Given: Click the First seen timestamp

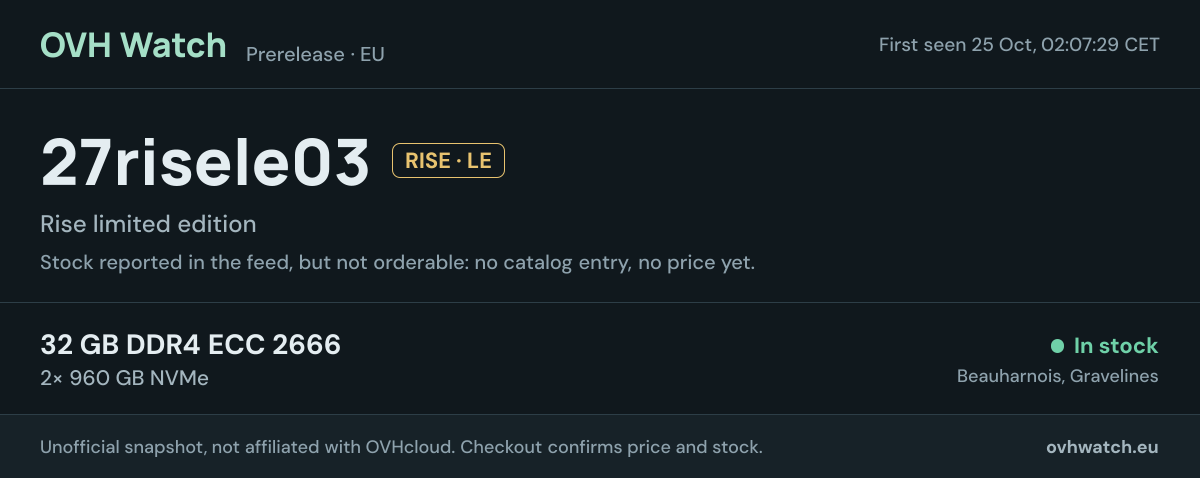Looking at the screenshot, I should click(1019, 45).
